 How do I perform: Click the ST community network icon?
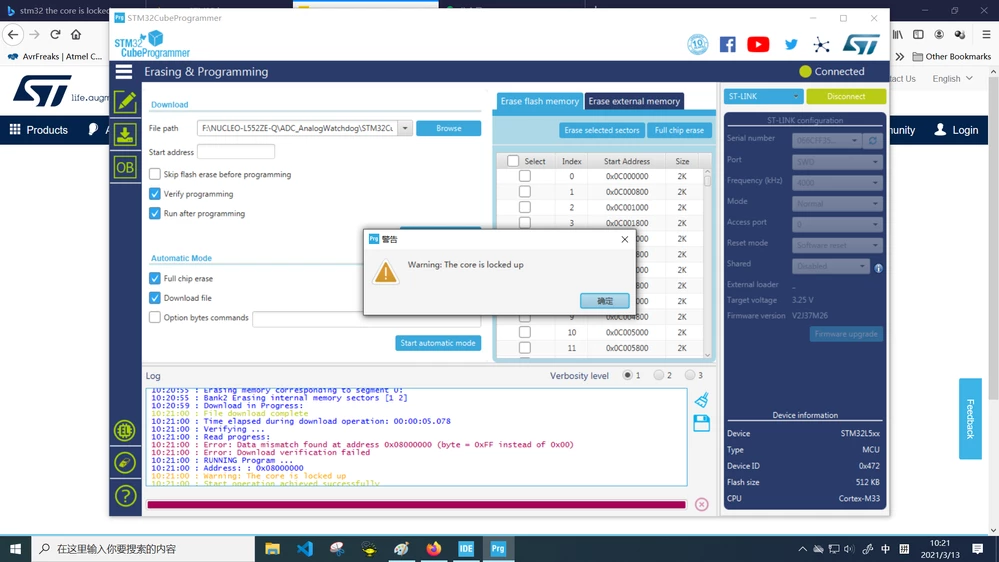821,44
